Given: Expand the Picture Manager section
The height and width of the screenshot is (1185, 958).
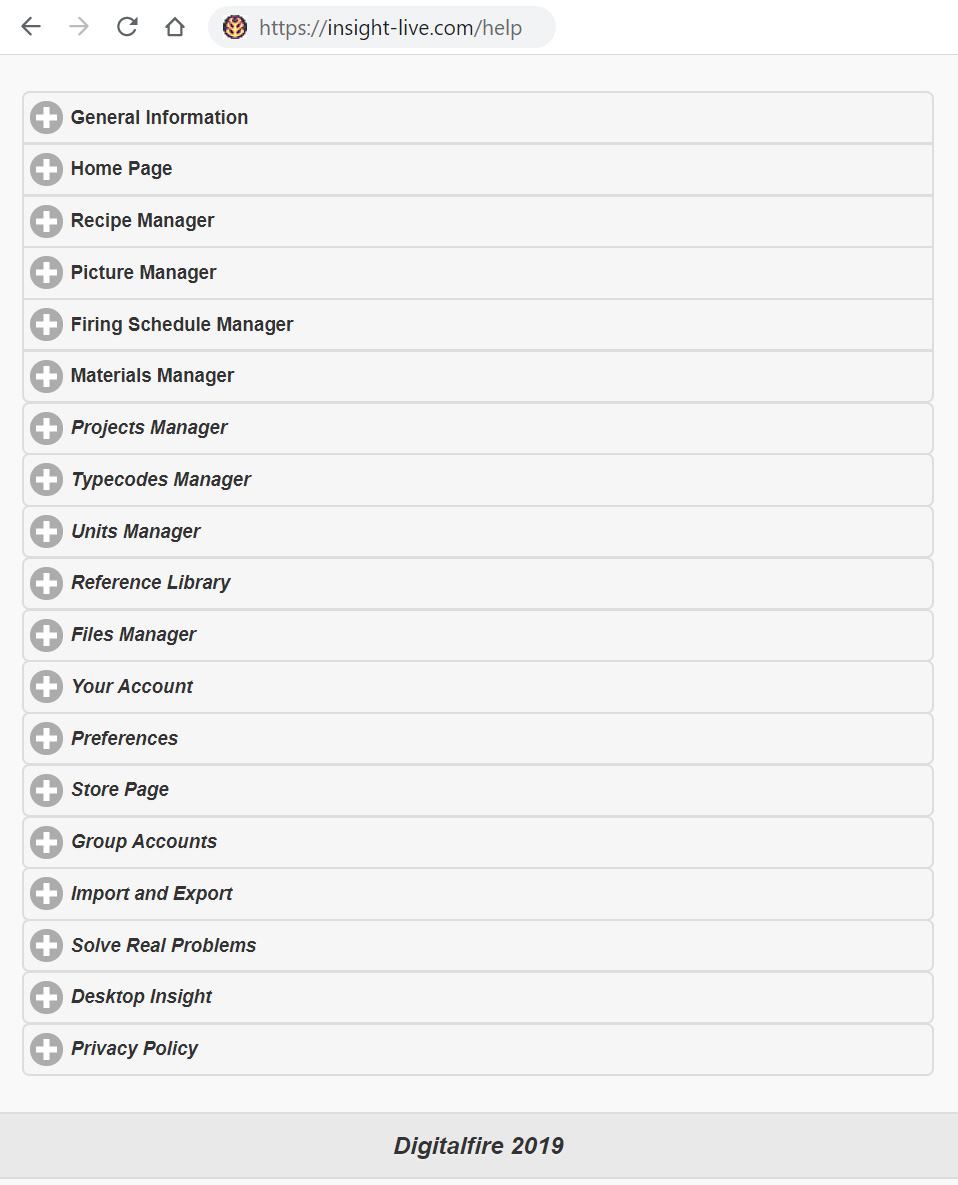Looking at the screenshot, I should [477, 273].
